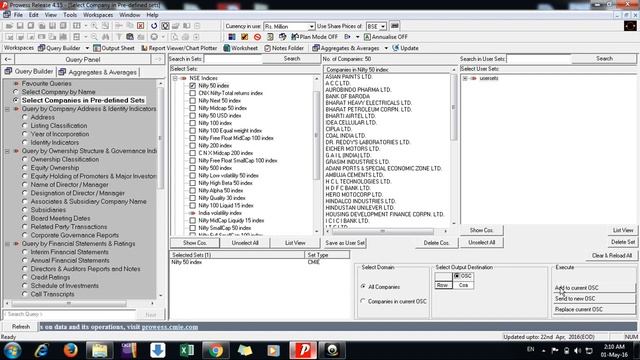Click the checkmark box toolbar icon

pyautogui.click(x=244, y=37)
